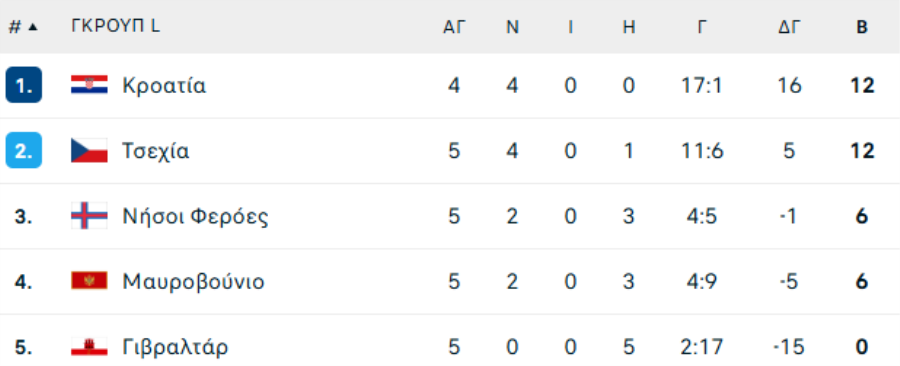Click the Gibraltar flag icon
Viewport: 900px width, 366px height.
(x=89, y=346)
